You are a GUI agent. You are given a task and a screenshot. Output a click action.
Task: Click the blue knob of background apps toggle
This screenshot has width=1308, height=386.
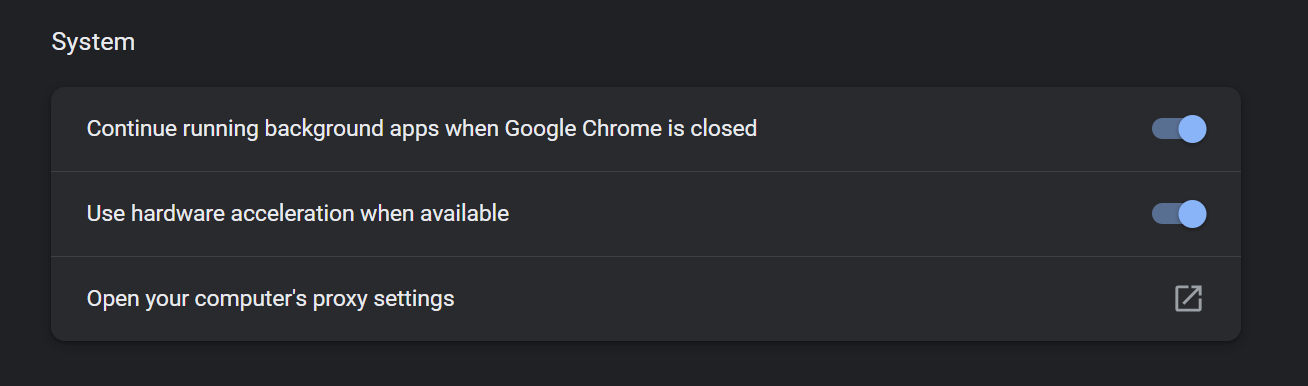[1192, 129]
